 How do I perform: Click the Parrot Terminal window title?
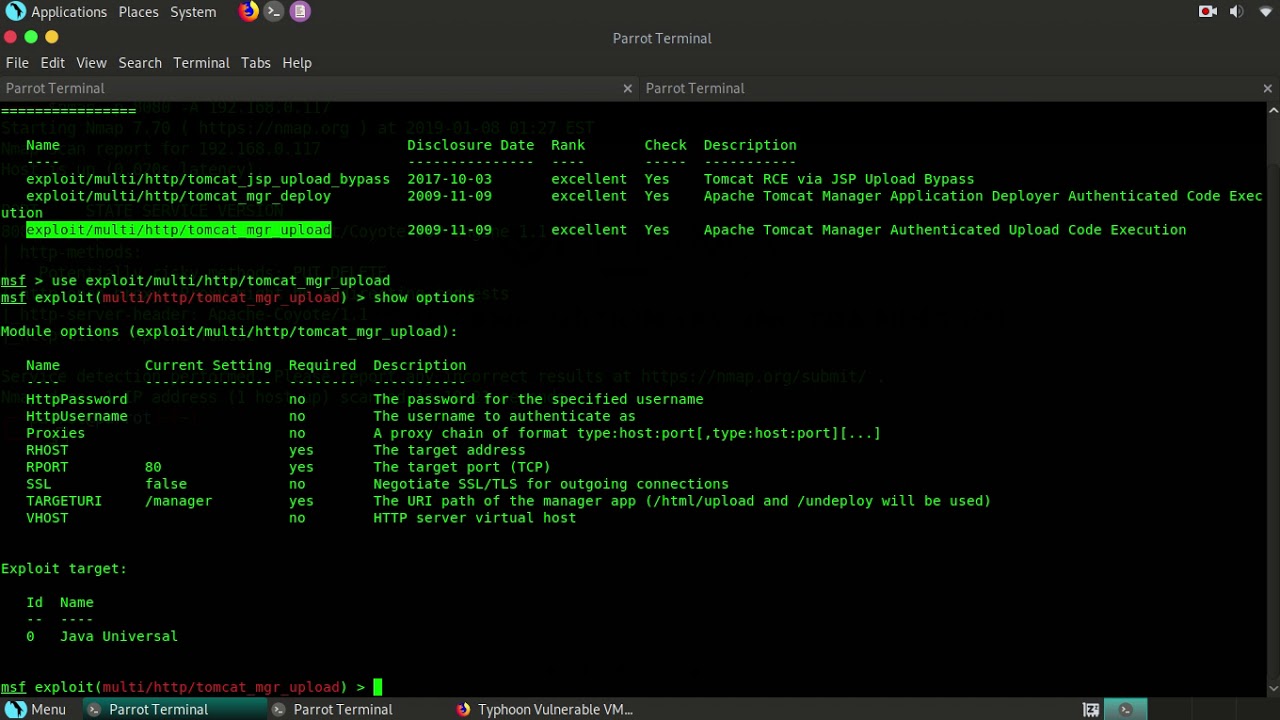pyautogui.click(x=662, y=38)
